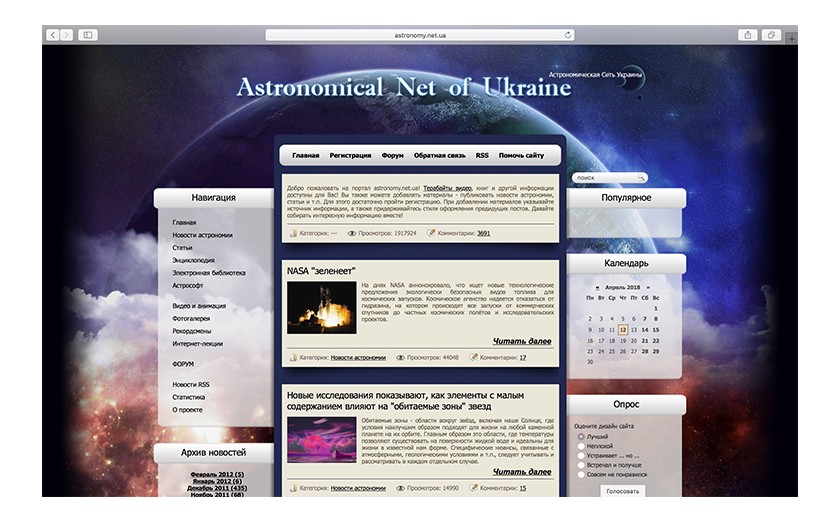
Task: Open 'ФОРУМ' in the navigation sidebar
Action: [x=183, y=364]
